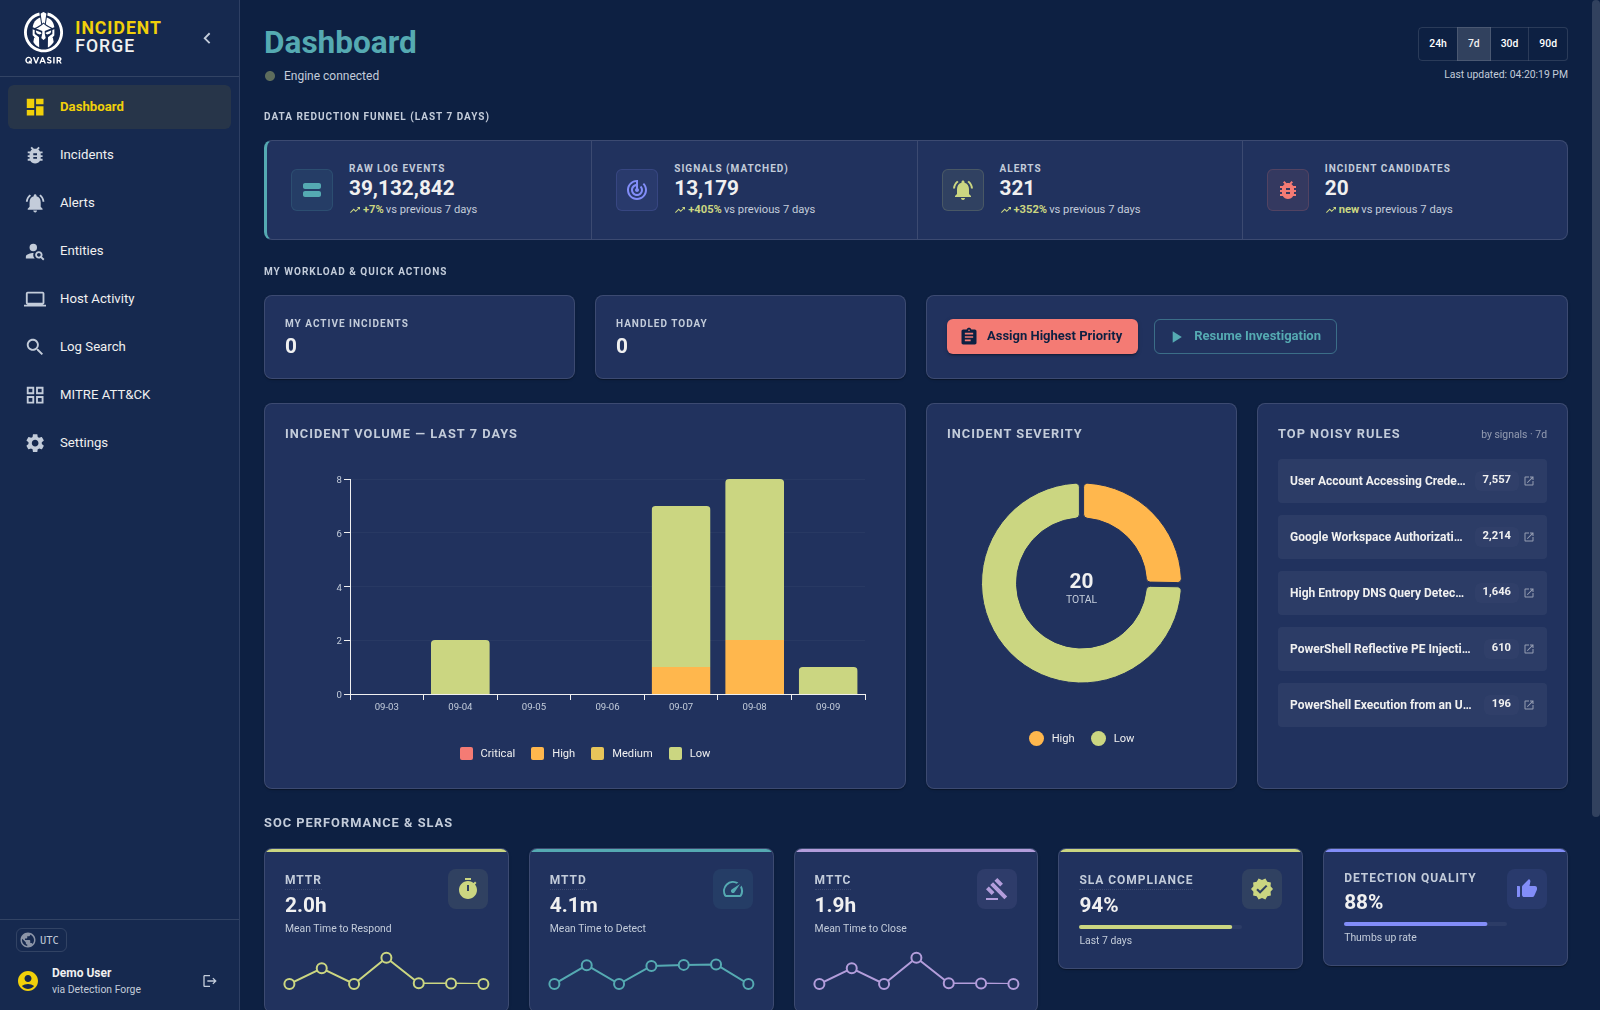Click the Entities person-search icon
The image size is (1600, 1010).
[35, 251]
